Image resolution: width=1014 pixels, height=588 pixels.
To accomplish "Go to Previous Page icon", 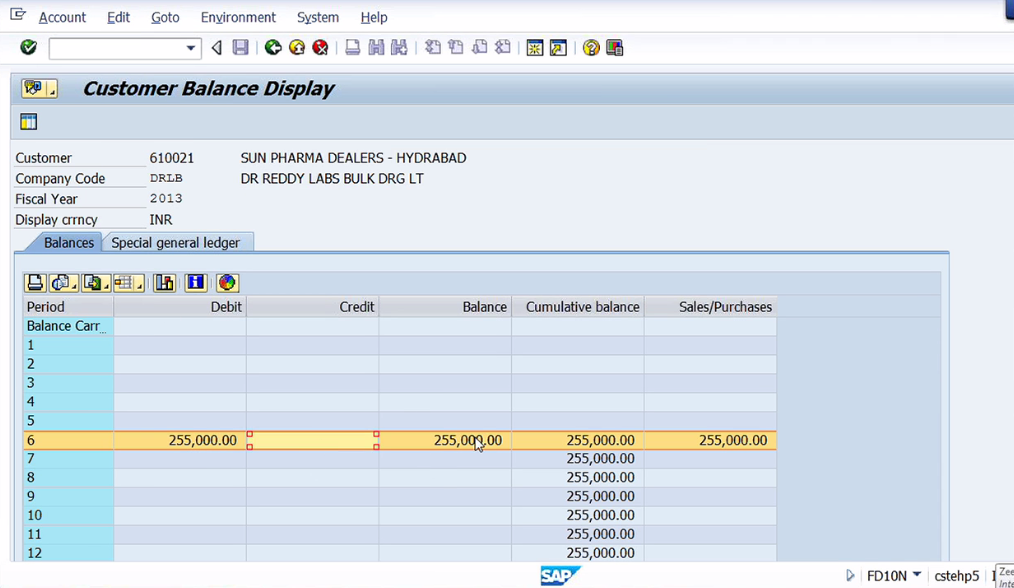I will pyautogui.click(x=456, y=48).
